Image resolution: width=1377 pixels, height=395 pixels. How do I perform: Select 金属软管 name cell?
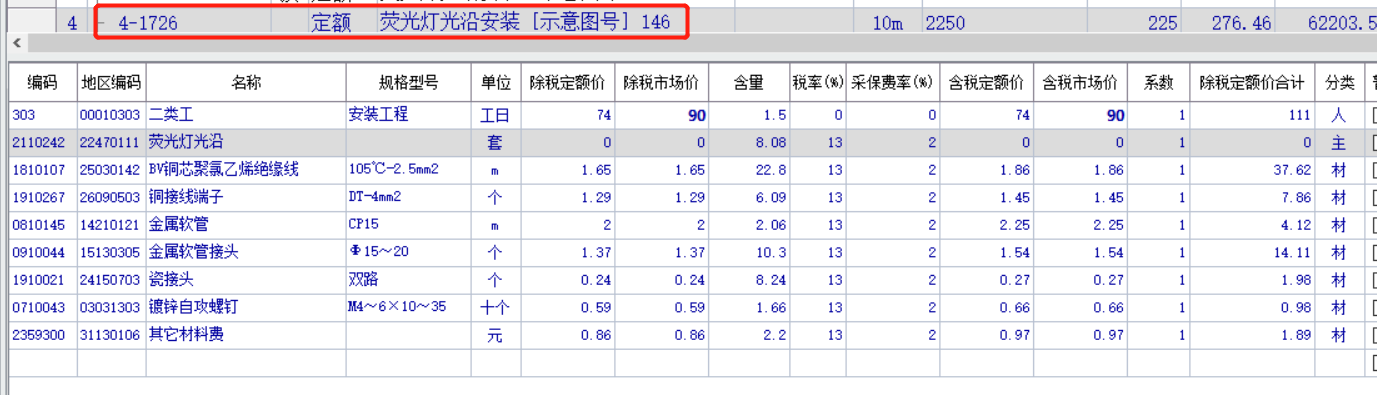pos(245,225)
